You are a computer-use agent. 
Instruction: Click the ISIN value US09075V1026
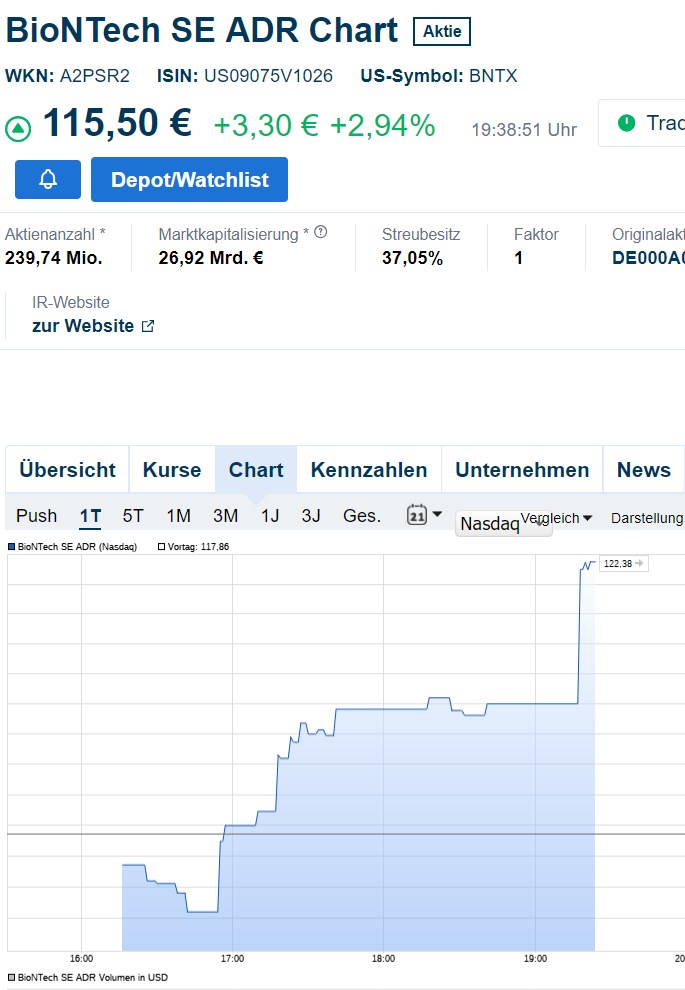(x=268, y=76)
